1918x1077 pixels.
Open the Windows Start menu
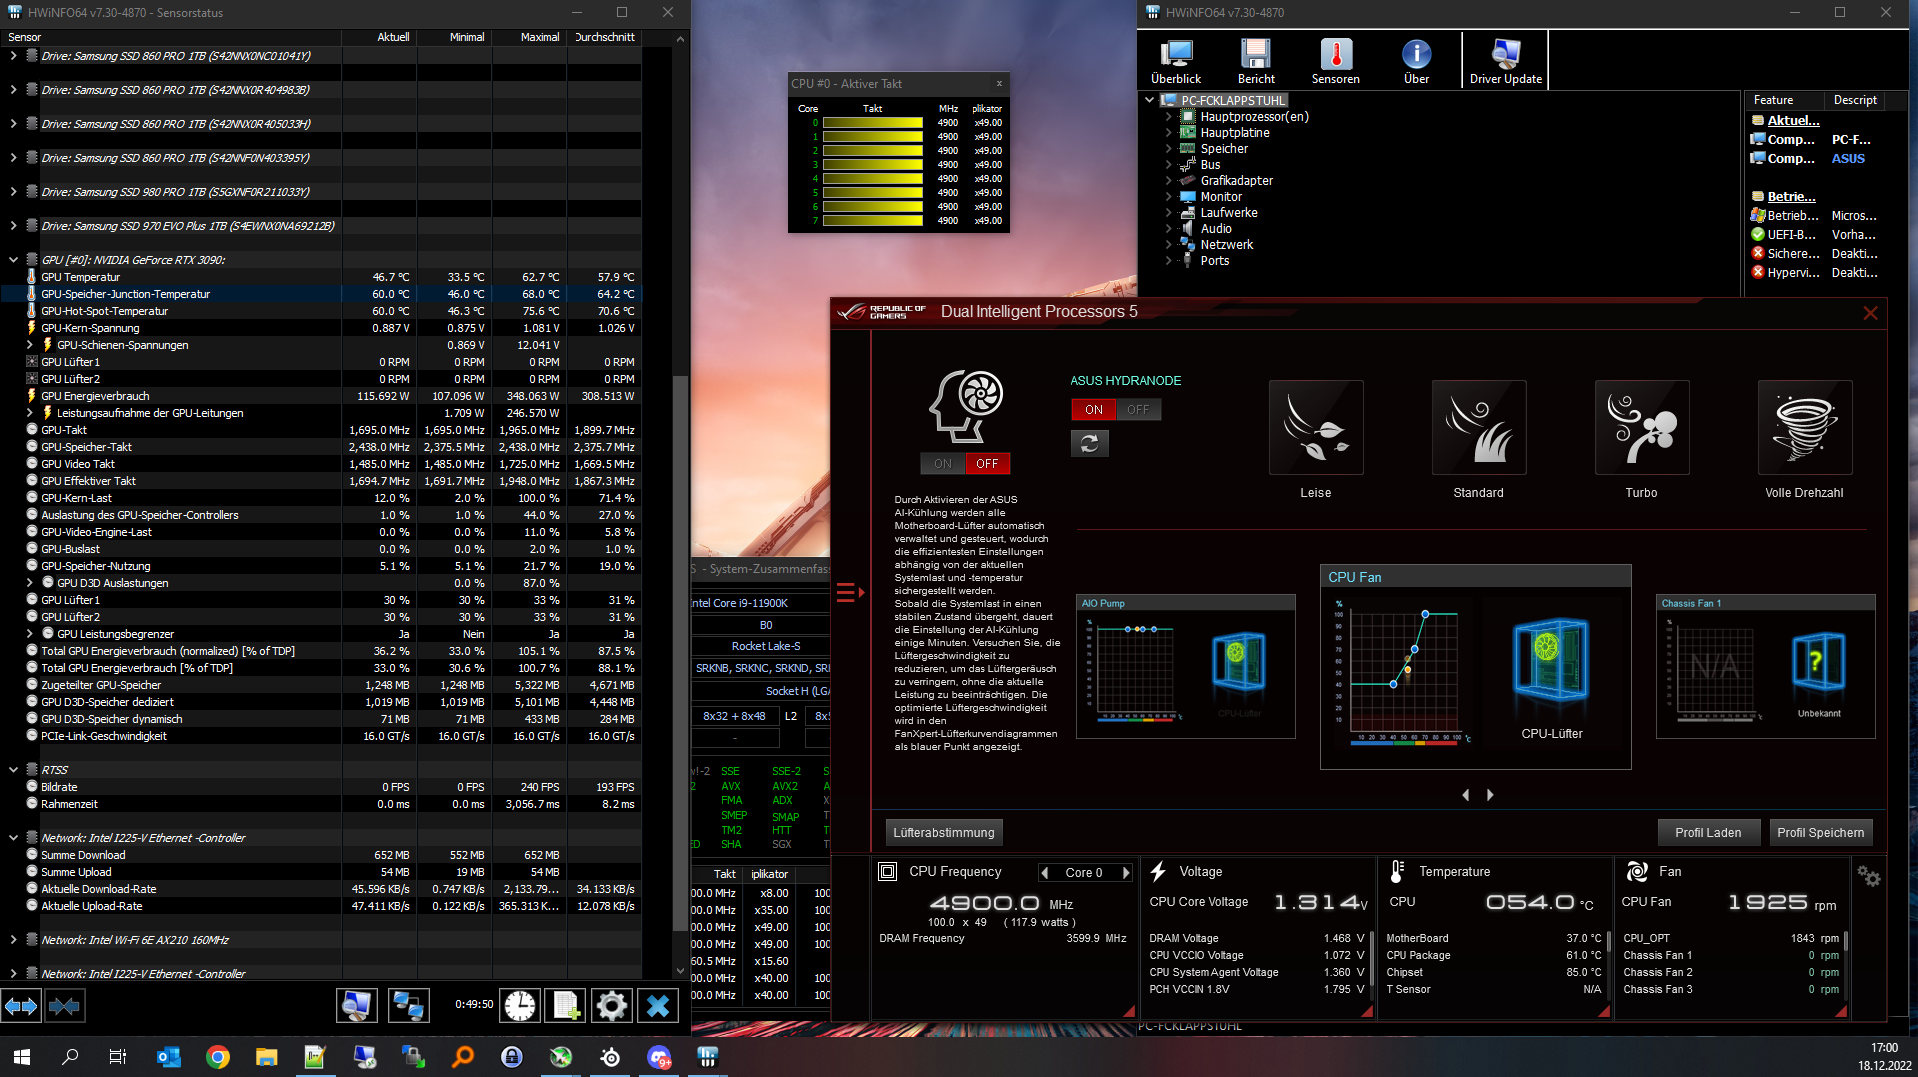pyautogui.click(x=22, y=1057)
